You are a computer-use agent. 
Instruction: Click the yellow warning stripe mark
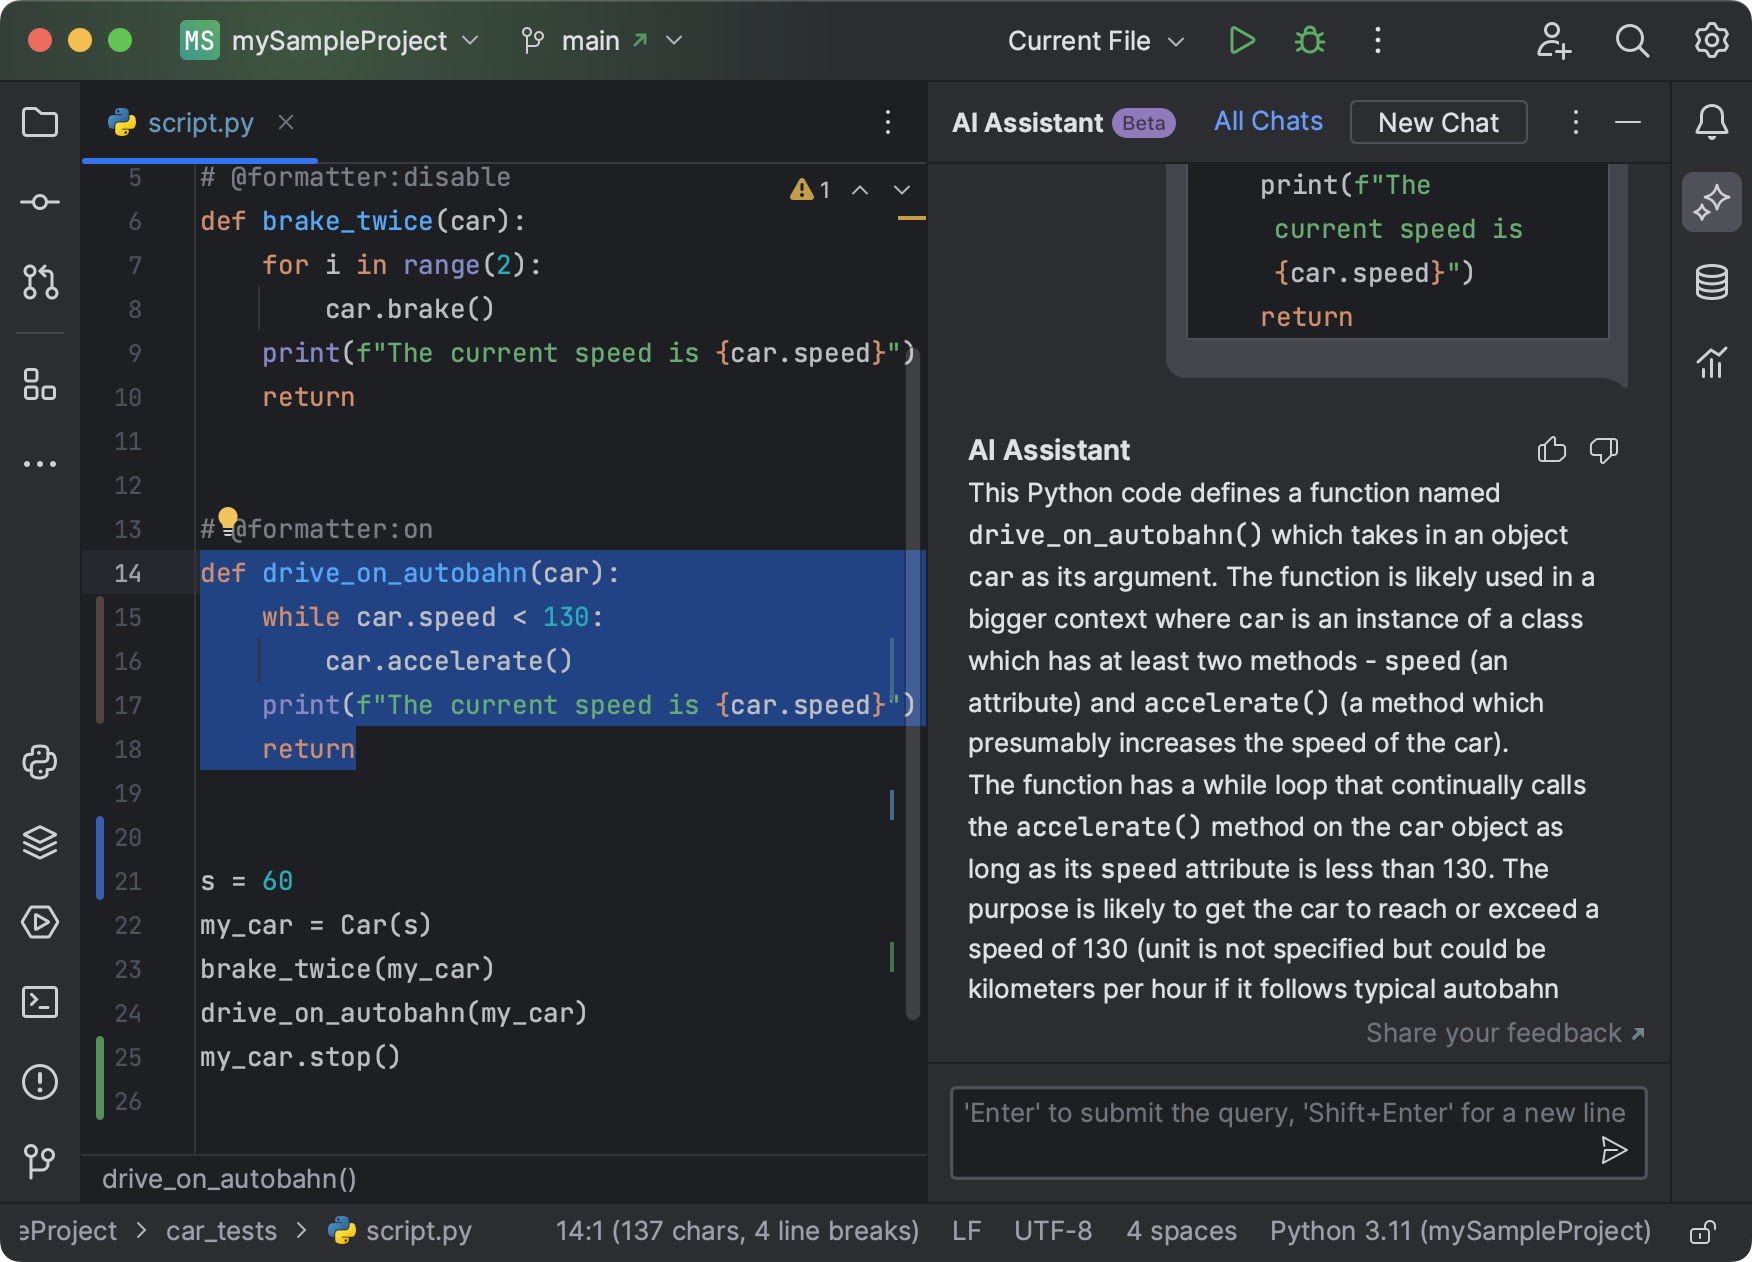pos(911,218)
